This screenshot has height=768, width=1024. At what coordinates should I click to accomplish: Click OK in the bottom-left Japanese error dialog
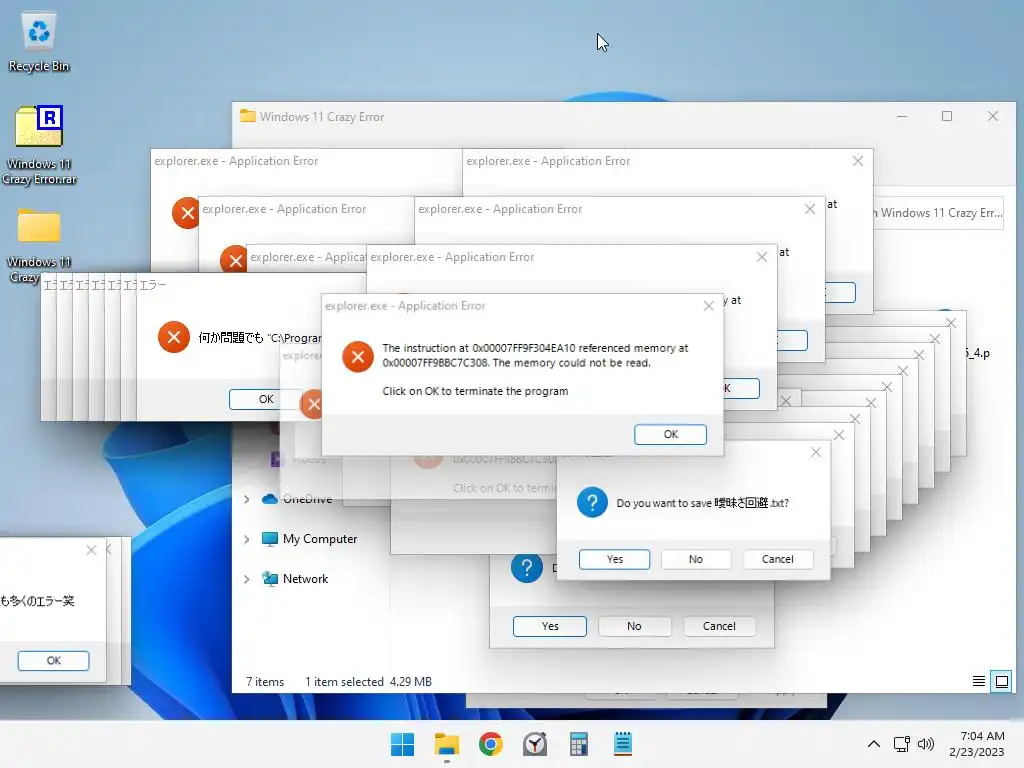54,660
